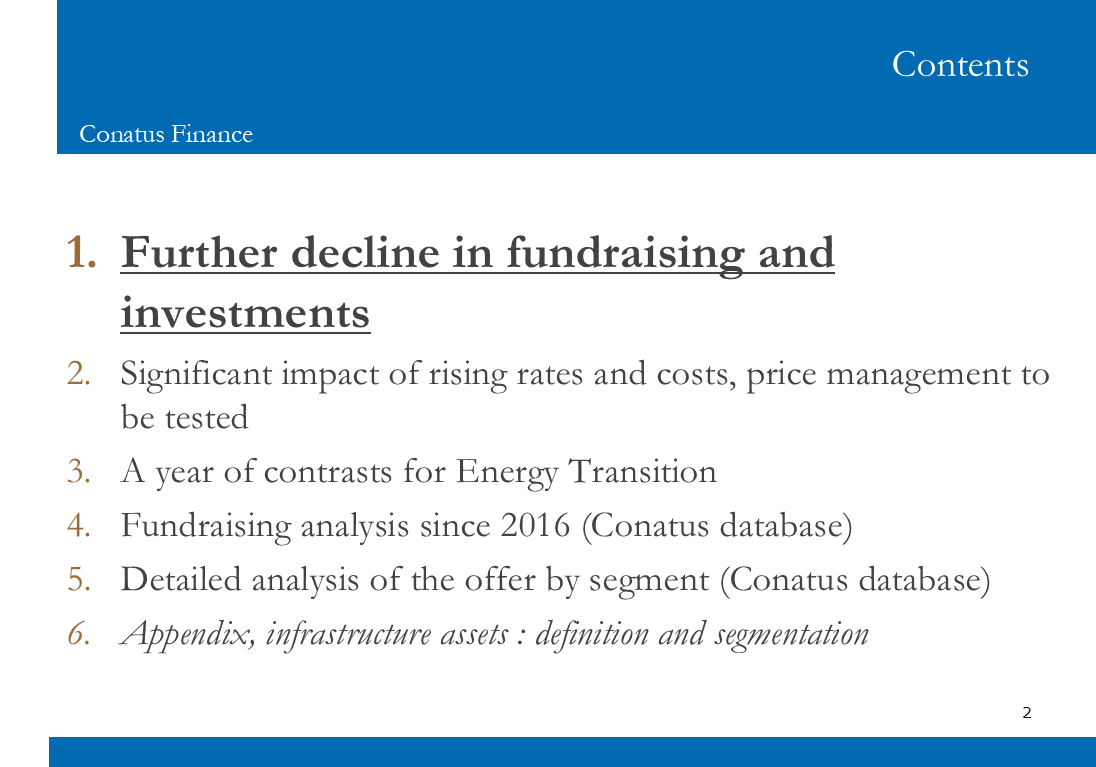Click the 'Further decline in fundraising and' heading link

pyautogui.click(x=477, y=253)
